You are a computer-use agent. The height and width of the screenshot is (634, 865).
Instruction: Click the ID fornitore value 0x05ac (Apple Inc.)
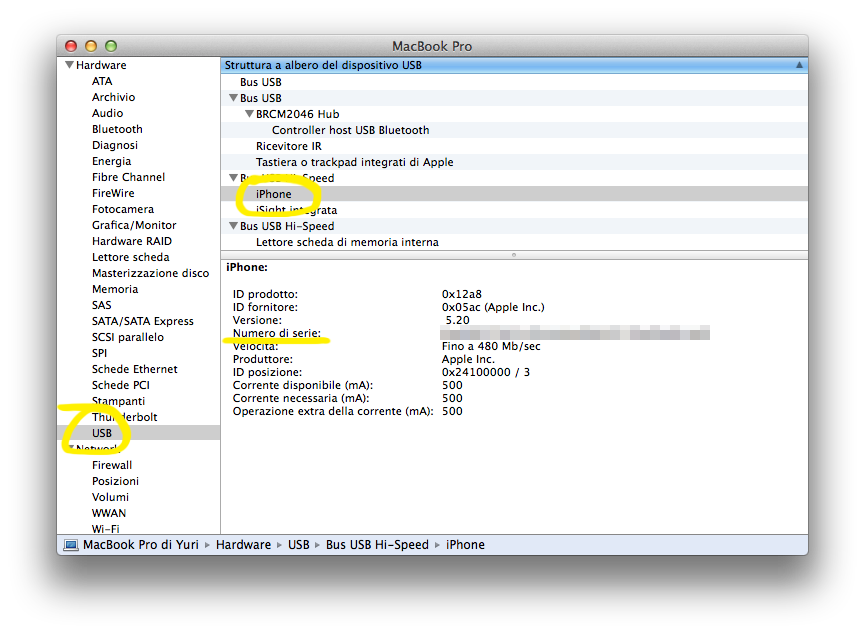493,307
